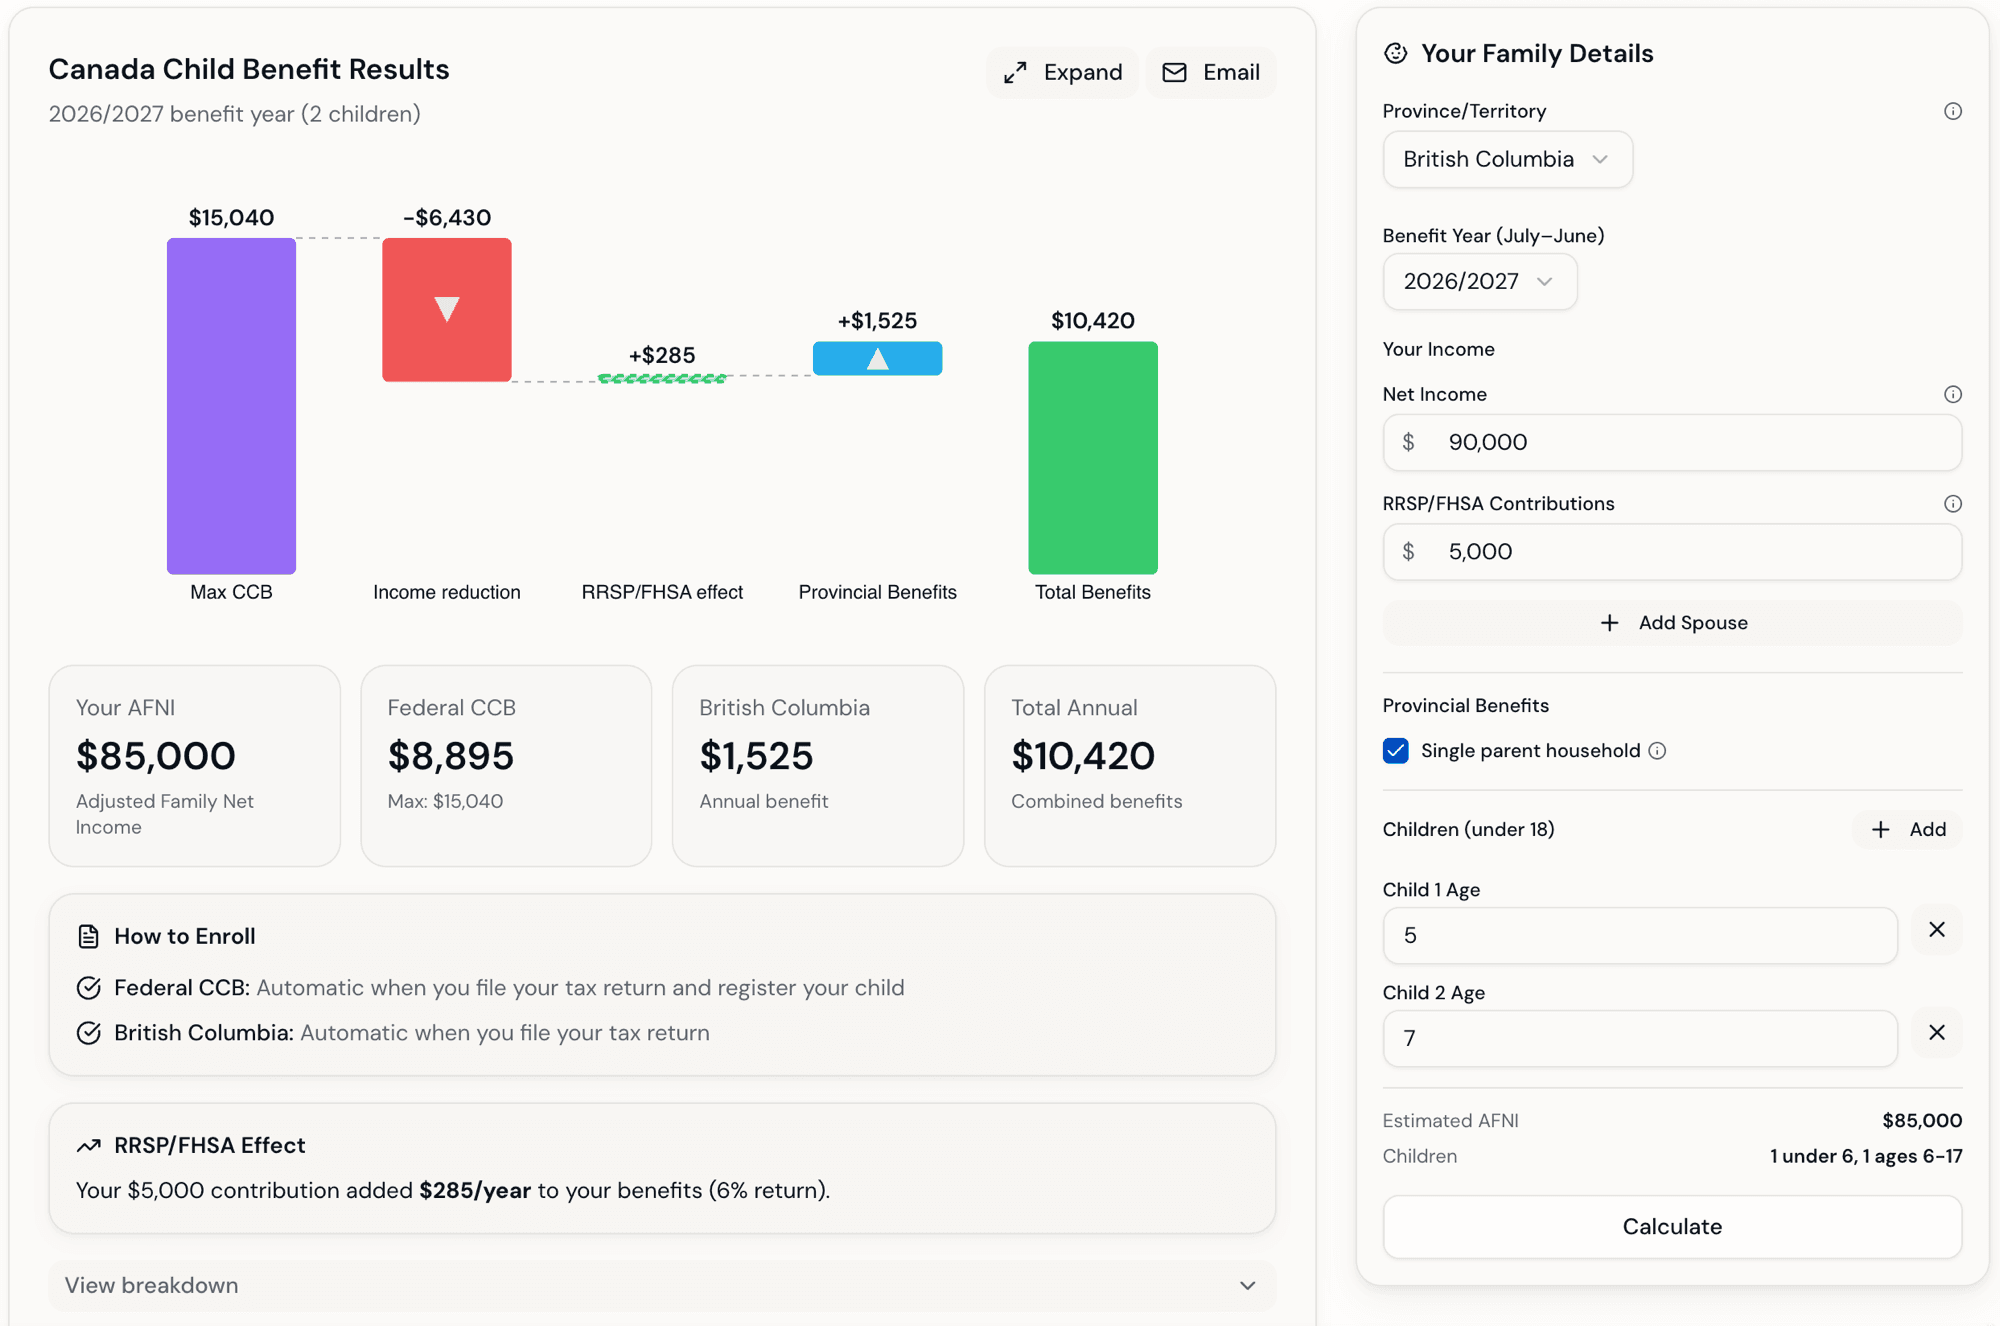The height and width of the screenshot is (1326, 2000).
Task: Click the "Canada Child Benefit Results" heading
Action: pyautogui.click(x=249, y=69)
